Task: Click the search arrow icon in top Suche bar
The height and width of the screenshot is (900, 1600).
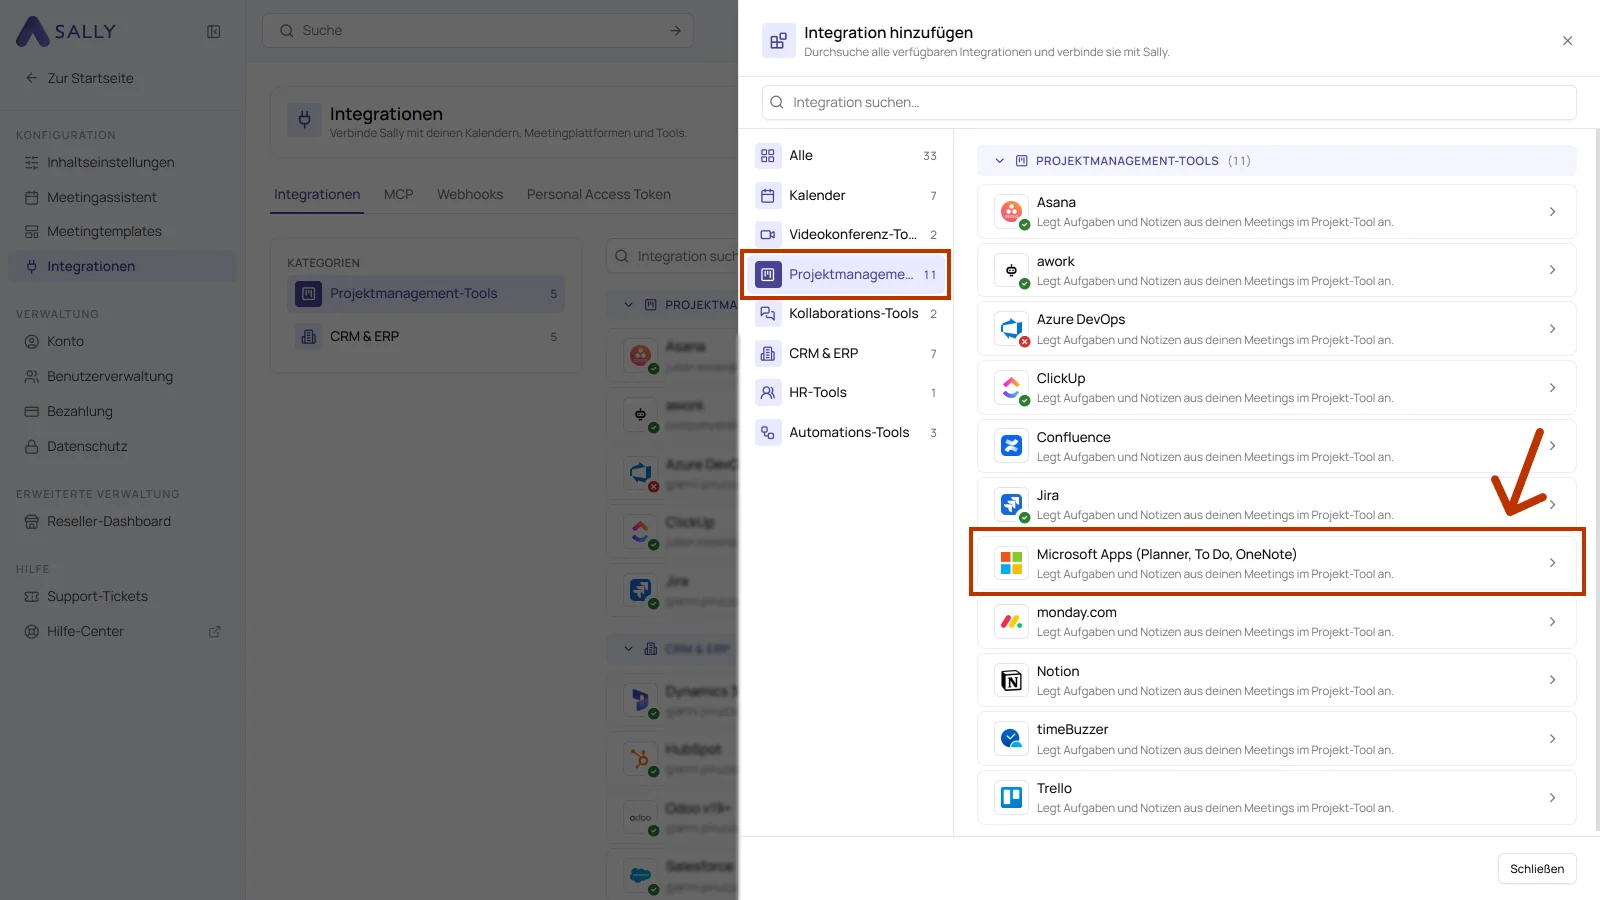Action: [x=675, y=30]
